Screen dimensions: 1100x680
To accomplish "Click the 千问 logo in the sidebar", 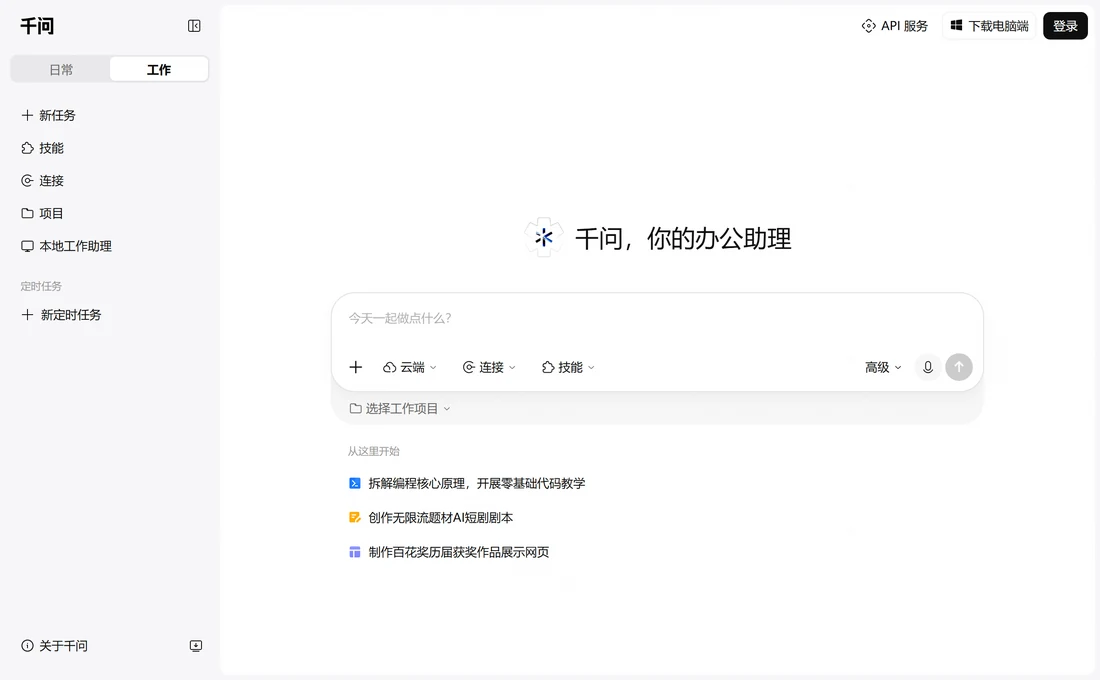I will [x=37, y=26].
